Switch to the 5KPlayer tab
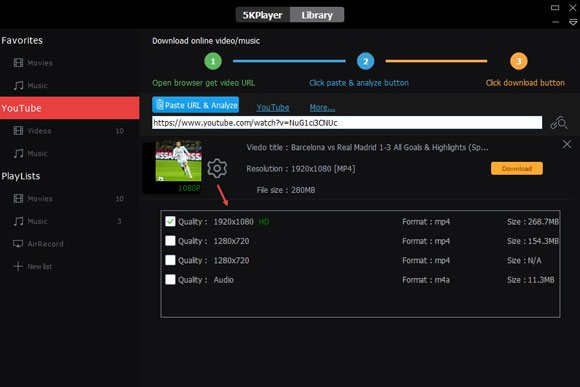This screenshot has height=387, width=580. point(263,15)
